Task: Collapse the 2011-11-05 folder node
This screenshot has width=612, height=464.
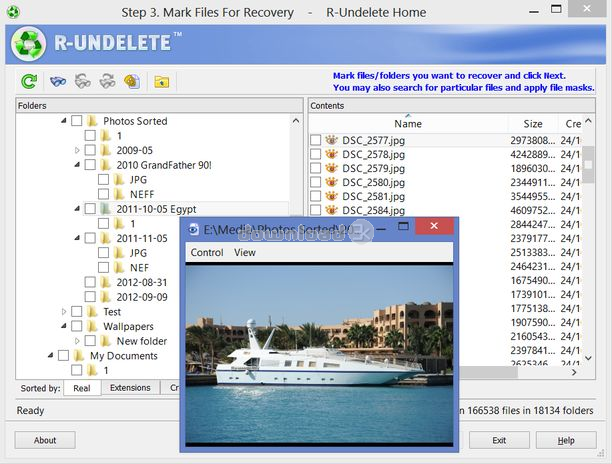Action: click(x=77, y=238)
